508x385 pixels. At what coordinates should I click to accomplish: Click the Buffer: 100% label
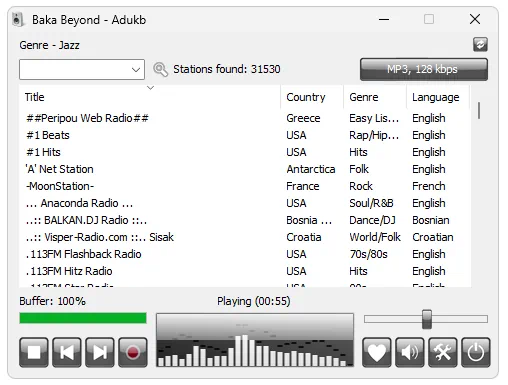[52, 301]
